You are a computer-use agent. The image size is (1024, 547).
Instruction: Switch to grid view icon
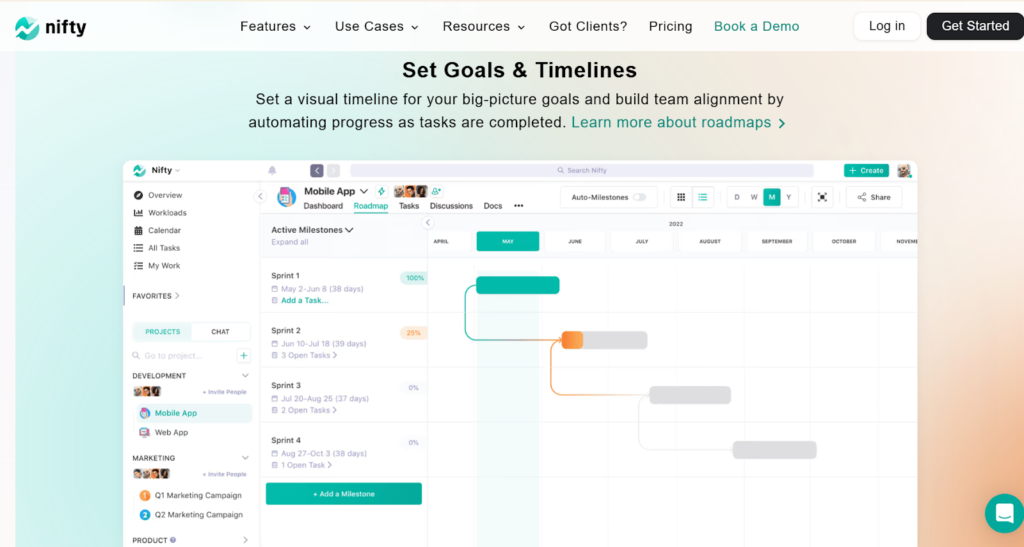click(x=681, y=197)
